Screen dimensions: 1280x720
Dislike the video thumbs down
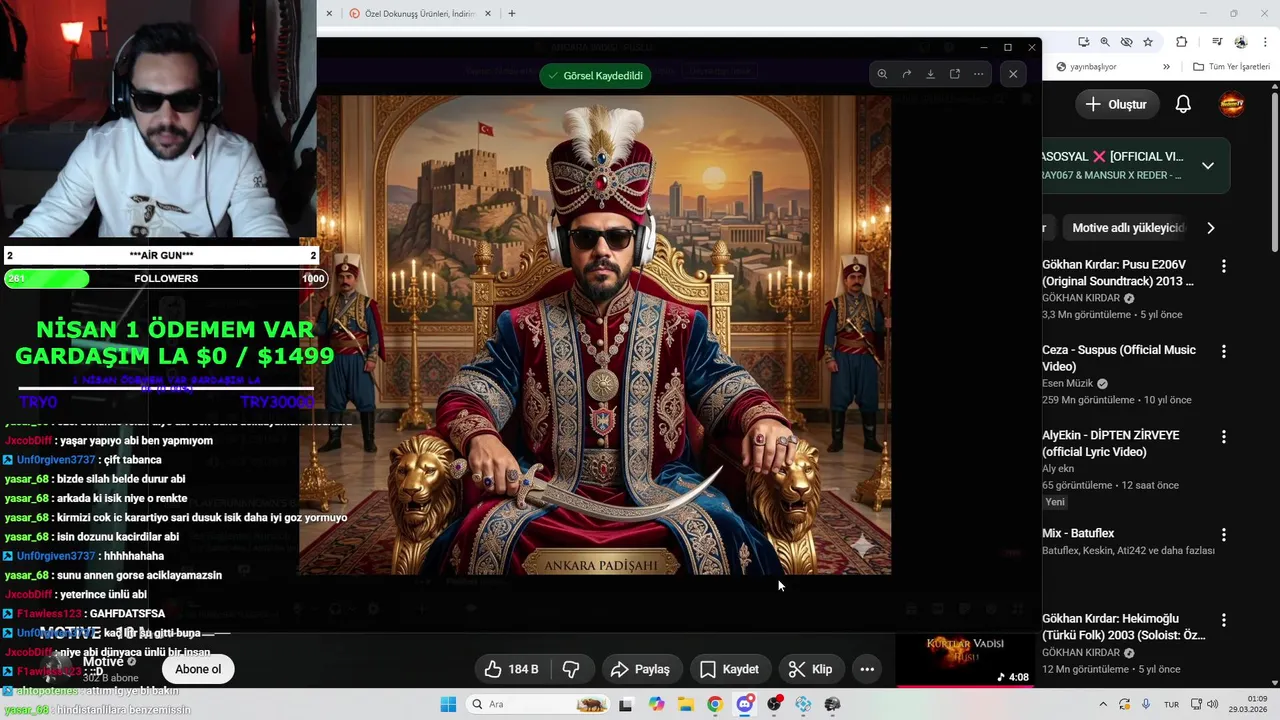pyautogui.click(x=572, y=669)
